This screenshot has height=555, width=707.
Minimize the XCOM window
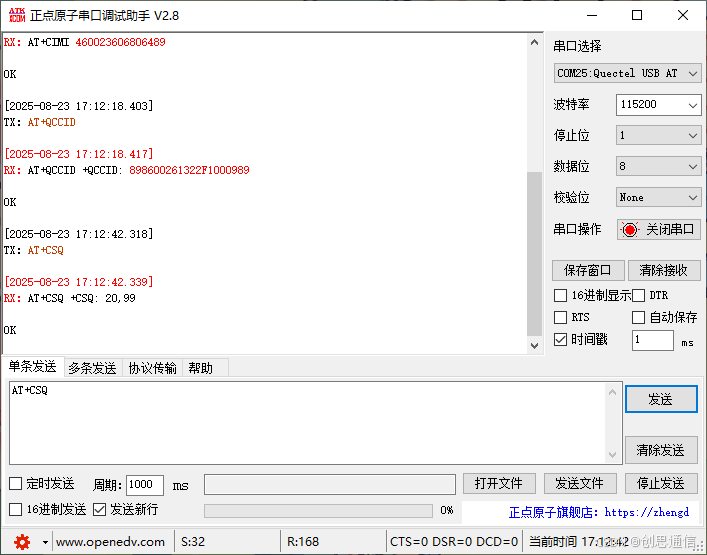[592, 15]
